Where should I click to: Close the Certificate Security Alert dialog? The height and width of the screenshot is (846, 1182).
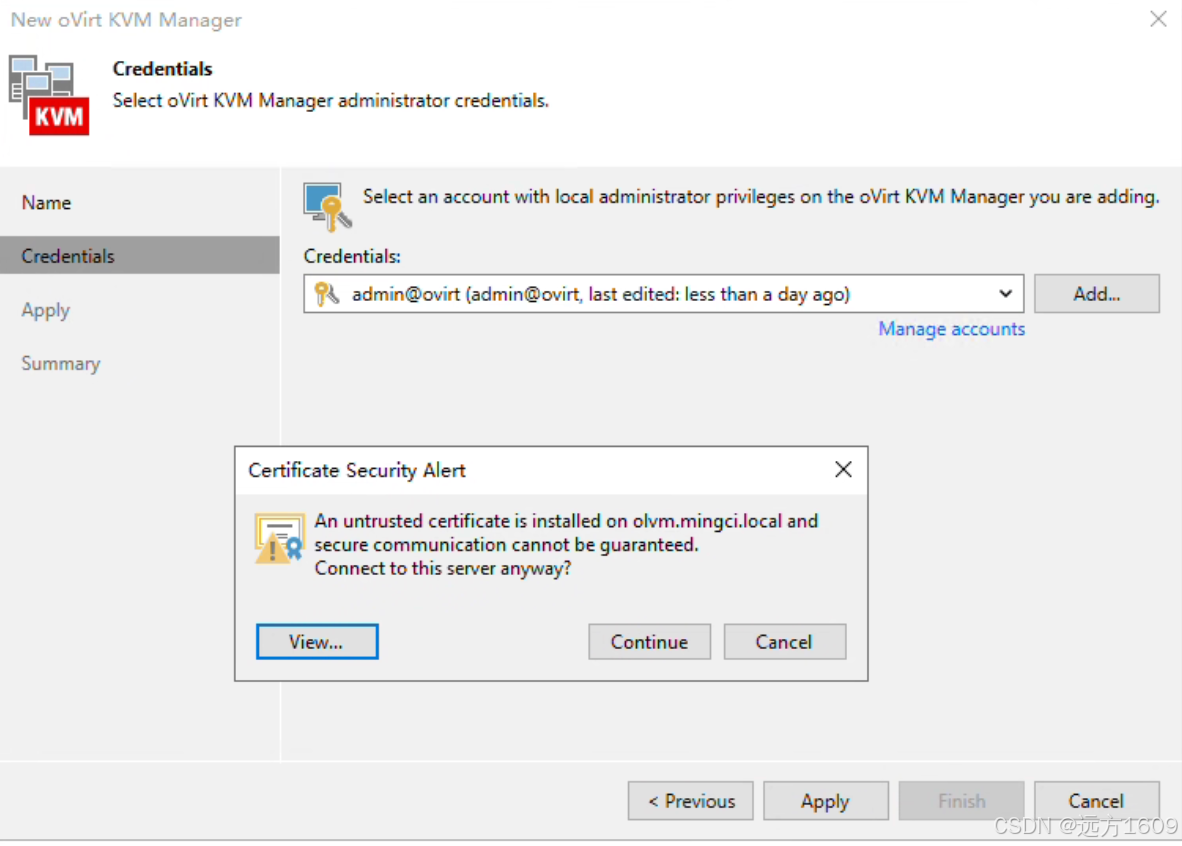pos(844,470)
